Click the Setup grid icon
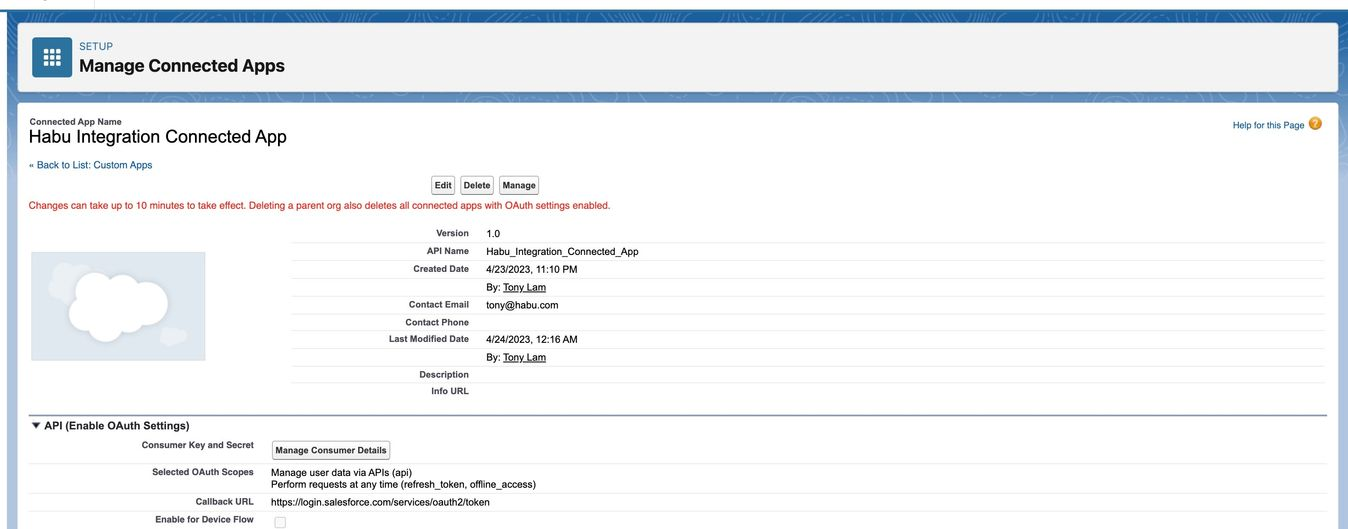This screenshot has height=529, width=1348. click(52, 57)
